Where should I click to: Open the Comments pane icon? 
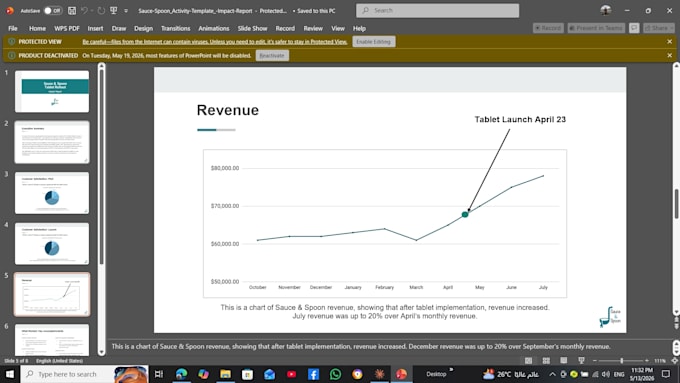(634, 28)
